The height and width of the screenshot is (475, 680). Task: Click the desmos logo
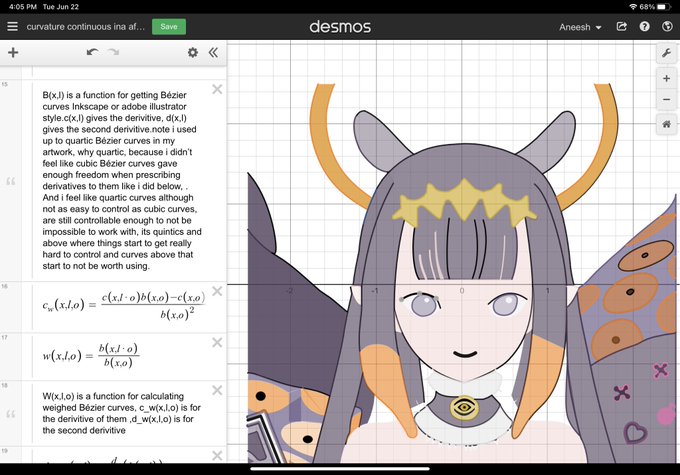point(340,27)
